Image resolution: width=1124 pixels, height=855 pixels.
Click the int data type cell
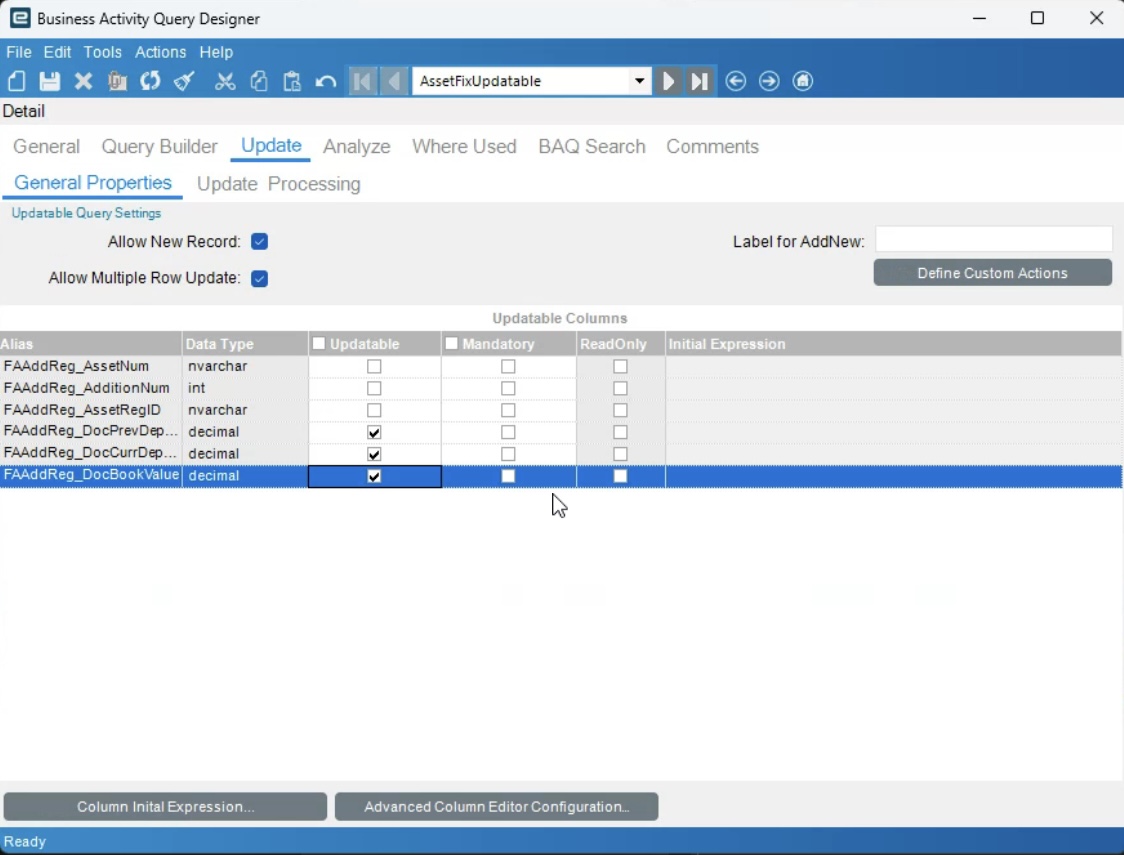[x=245, y=388]
